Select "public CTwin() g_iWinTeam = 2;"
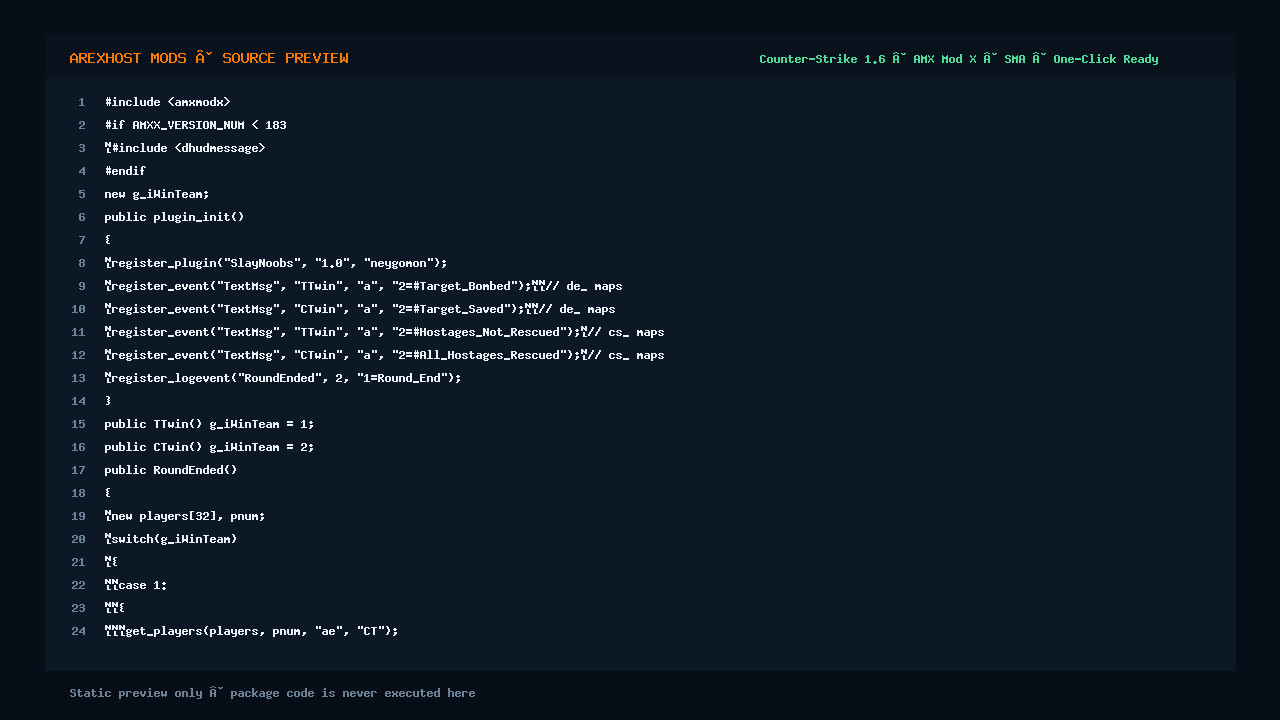The image size is (1280, 720). [209, 447]
